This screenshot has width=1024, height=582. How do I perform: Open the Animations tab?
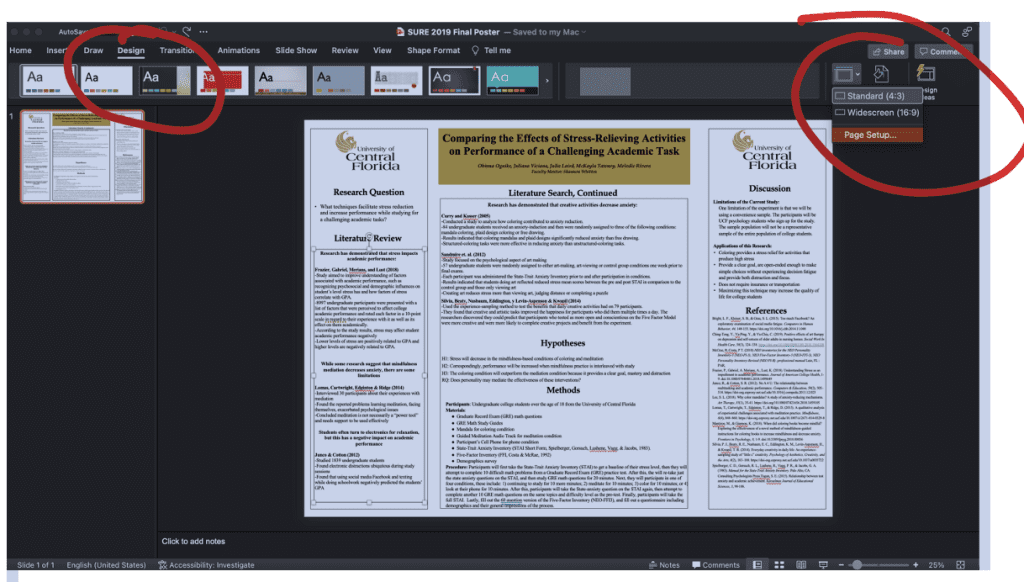coord(238,50)
